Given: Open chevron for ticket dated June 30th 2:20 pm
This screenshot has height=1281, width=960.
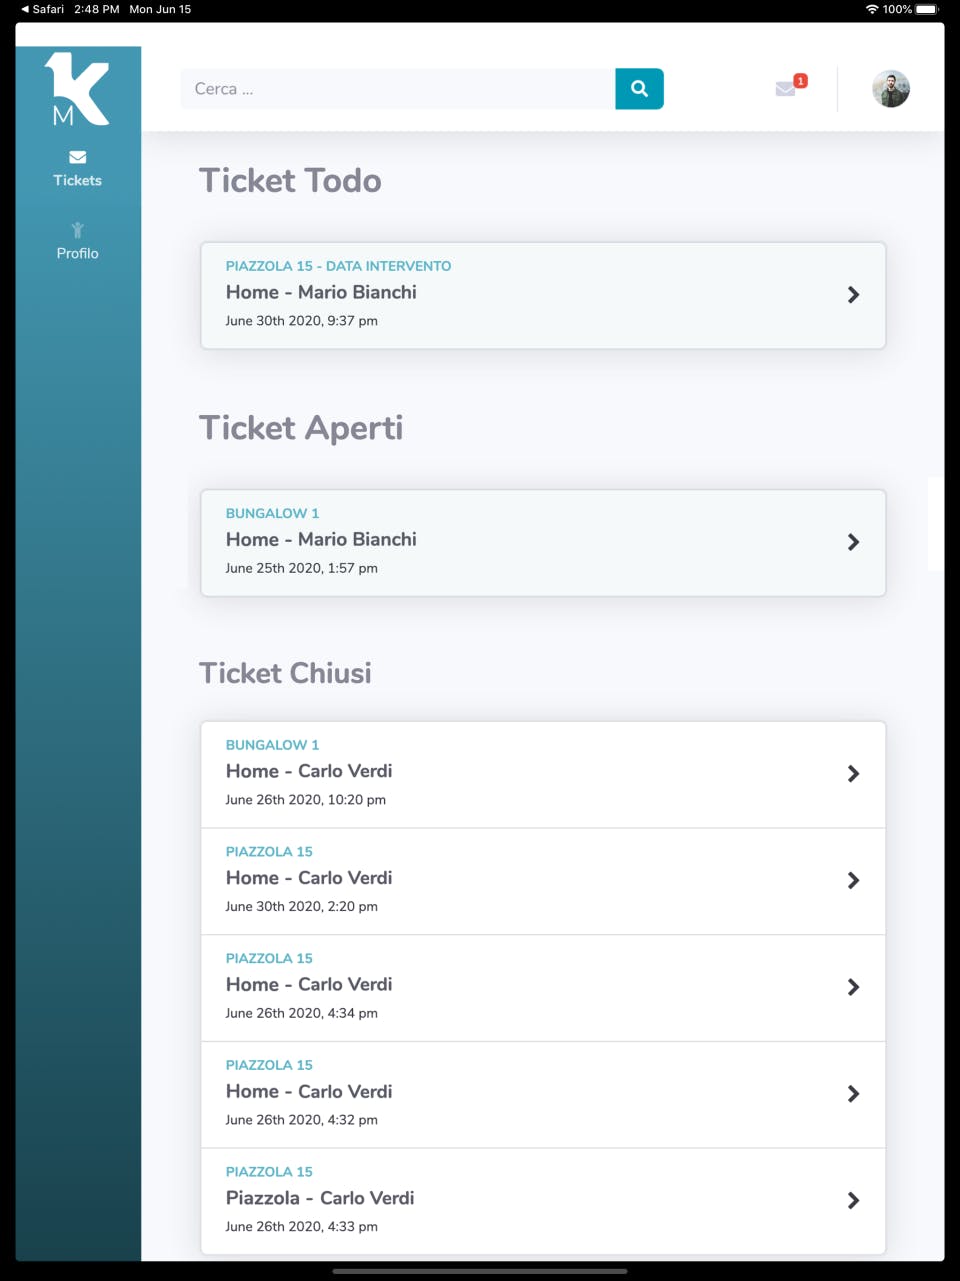Looking at the screenshot, I should tap(853, 881).
